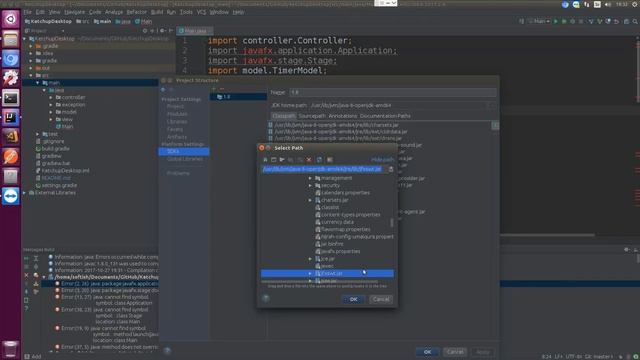This screenshot has width=640, height=360.
Task: Click the Refresh icon in Select Path toolbar
Action: pyautogui.click(x=319, y=160)
